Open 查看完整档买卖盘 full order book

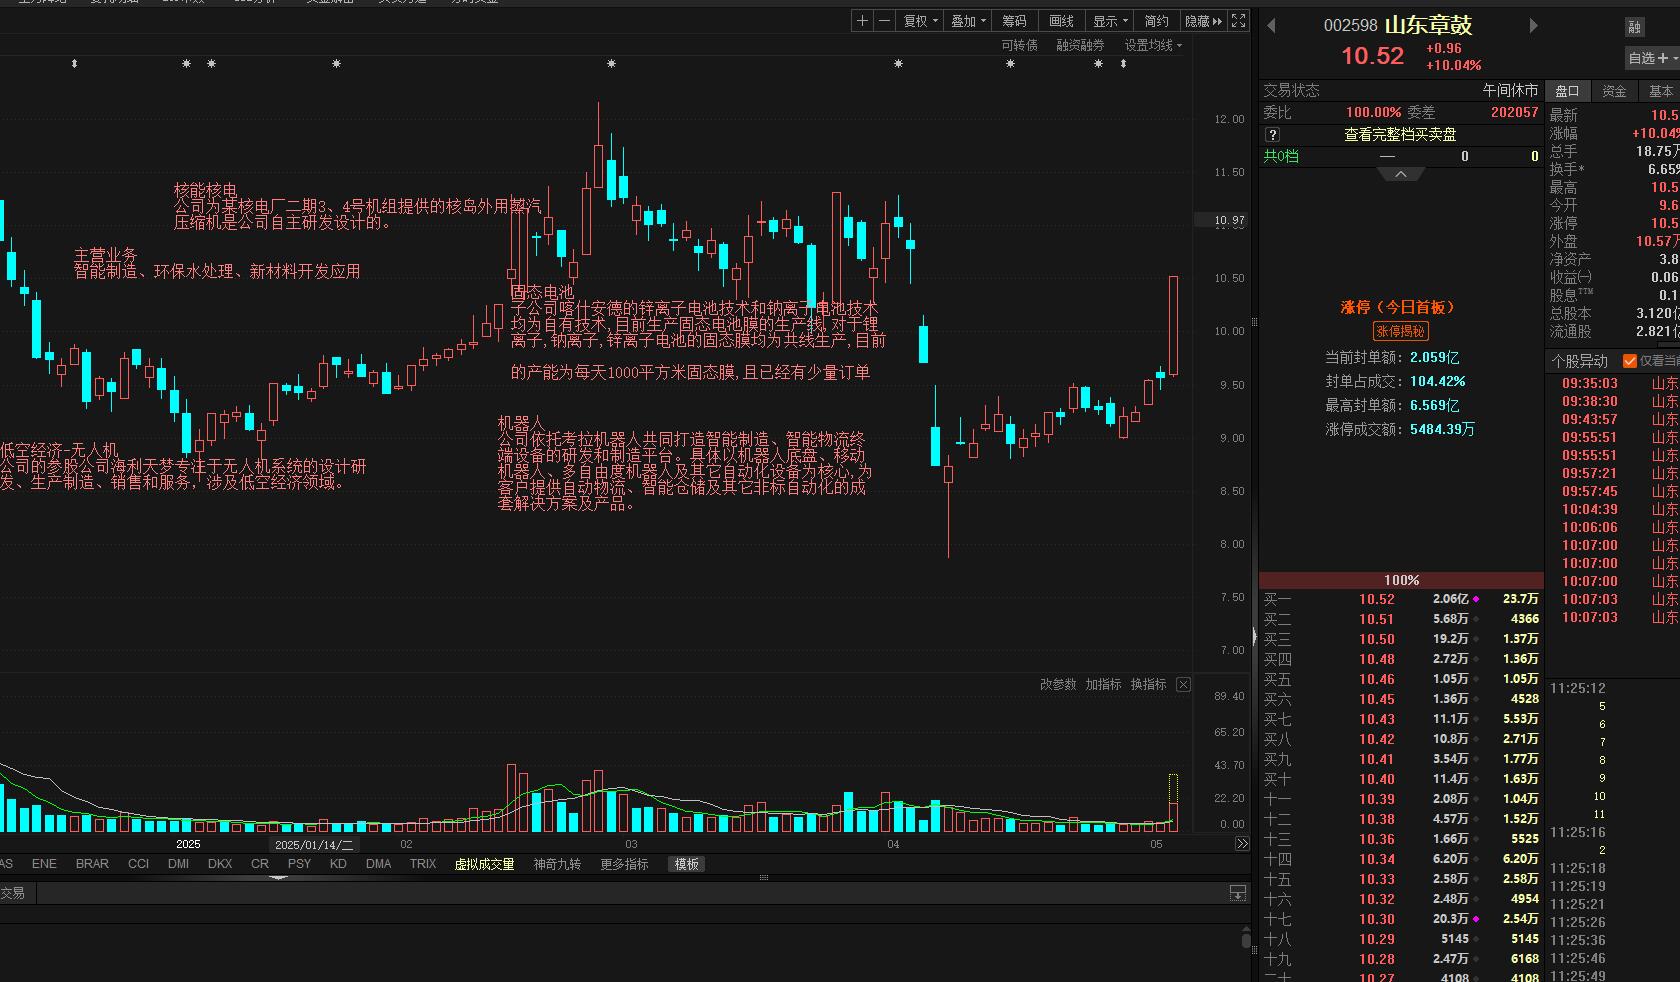tap(1400, 135)
